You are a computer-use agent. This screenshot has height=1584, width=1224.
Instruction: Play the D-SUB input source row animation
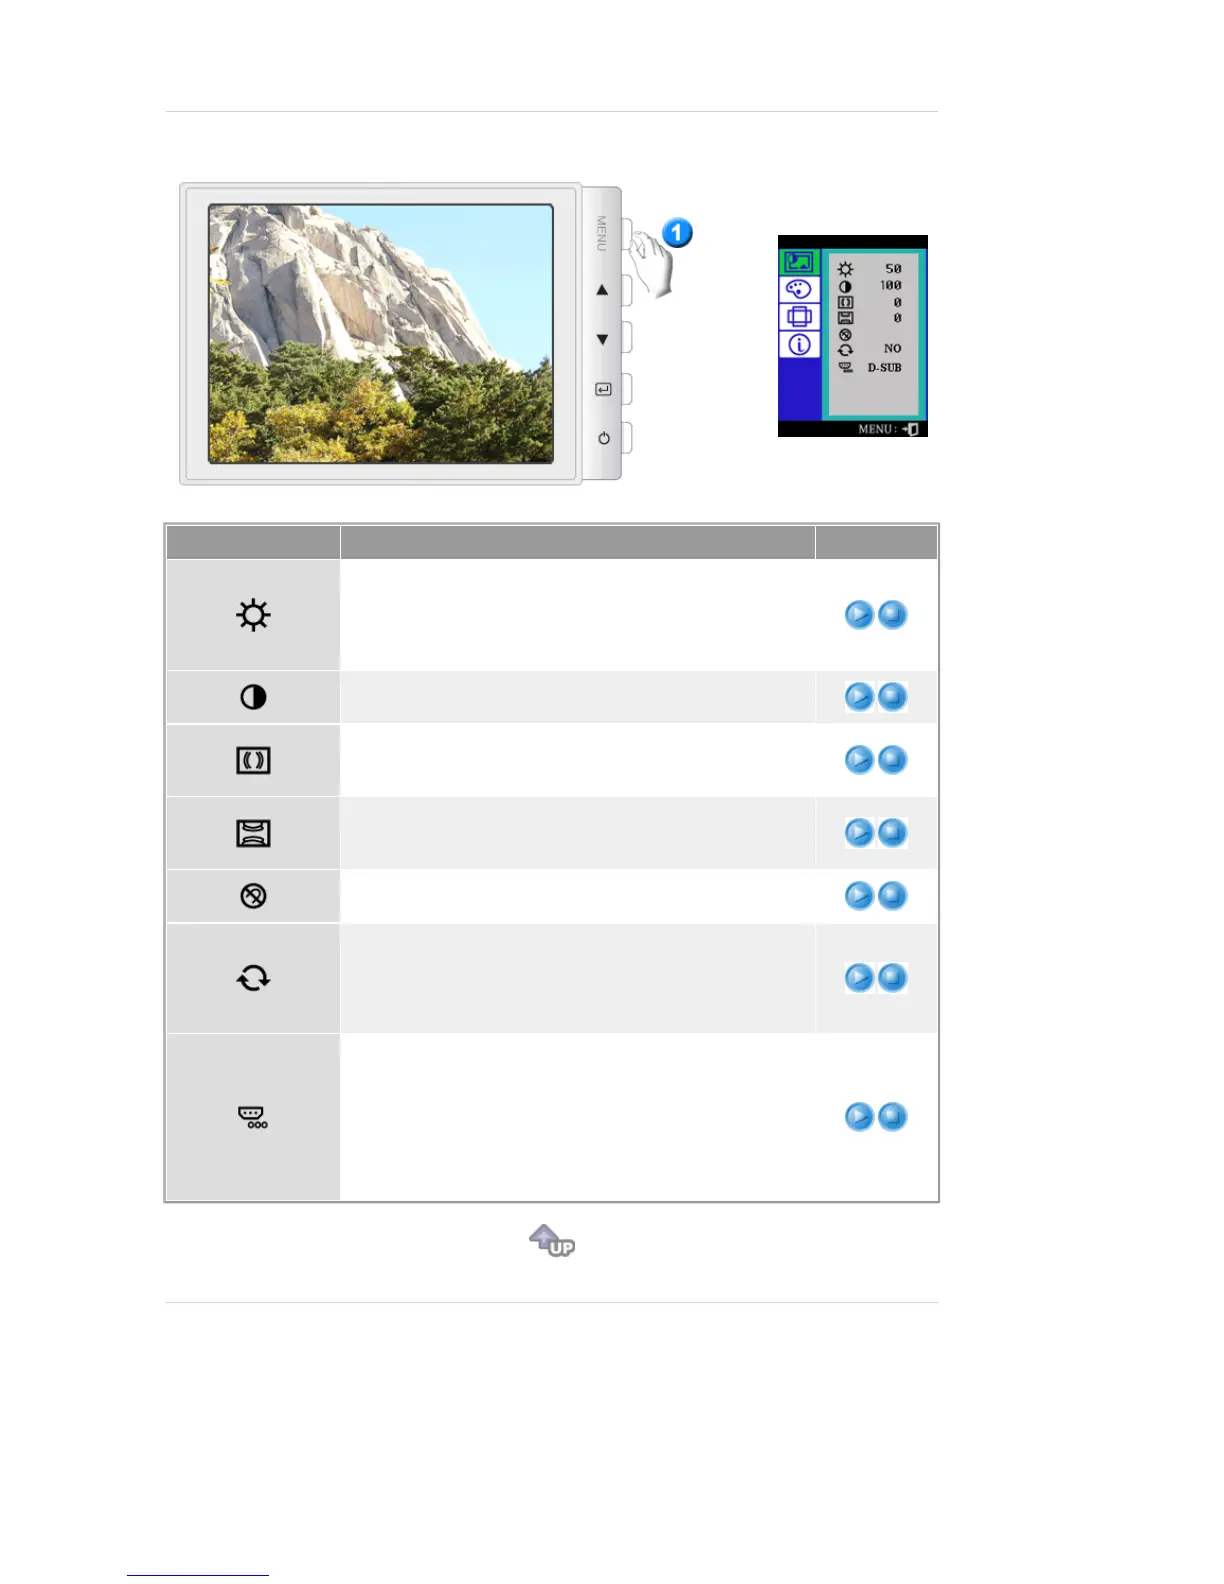pyautogui.click(x=859, y=1116)
